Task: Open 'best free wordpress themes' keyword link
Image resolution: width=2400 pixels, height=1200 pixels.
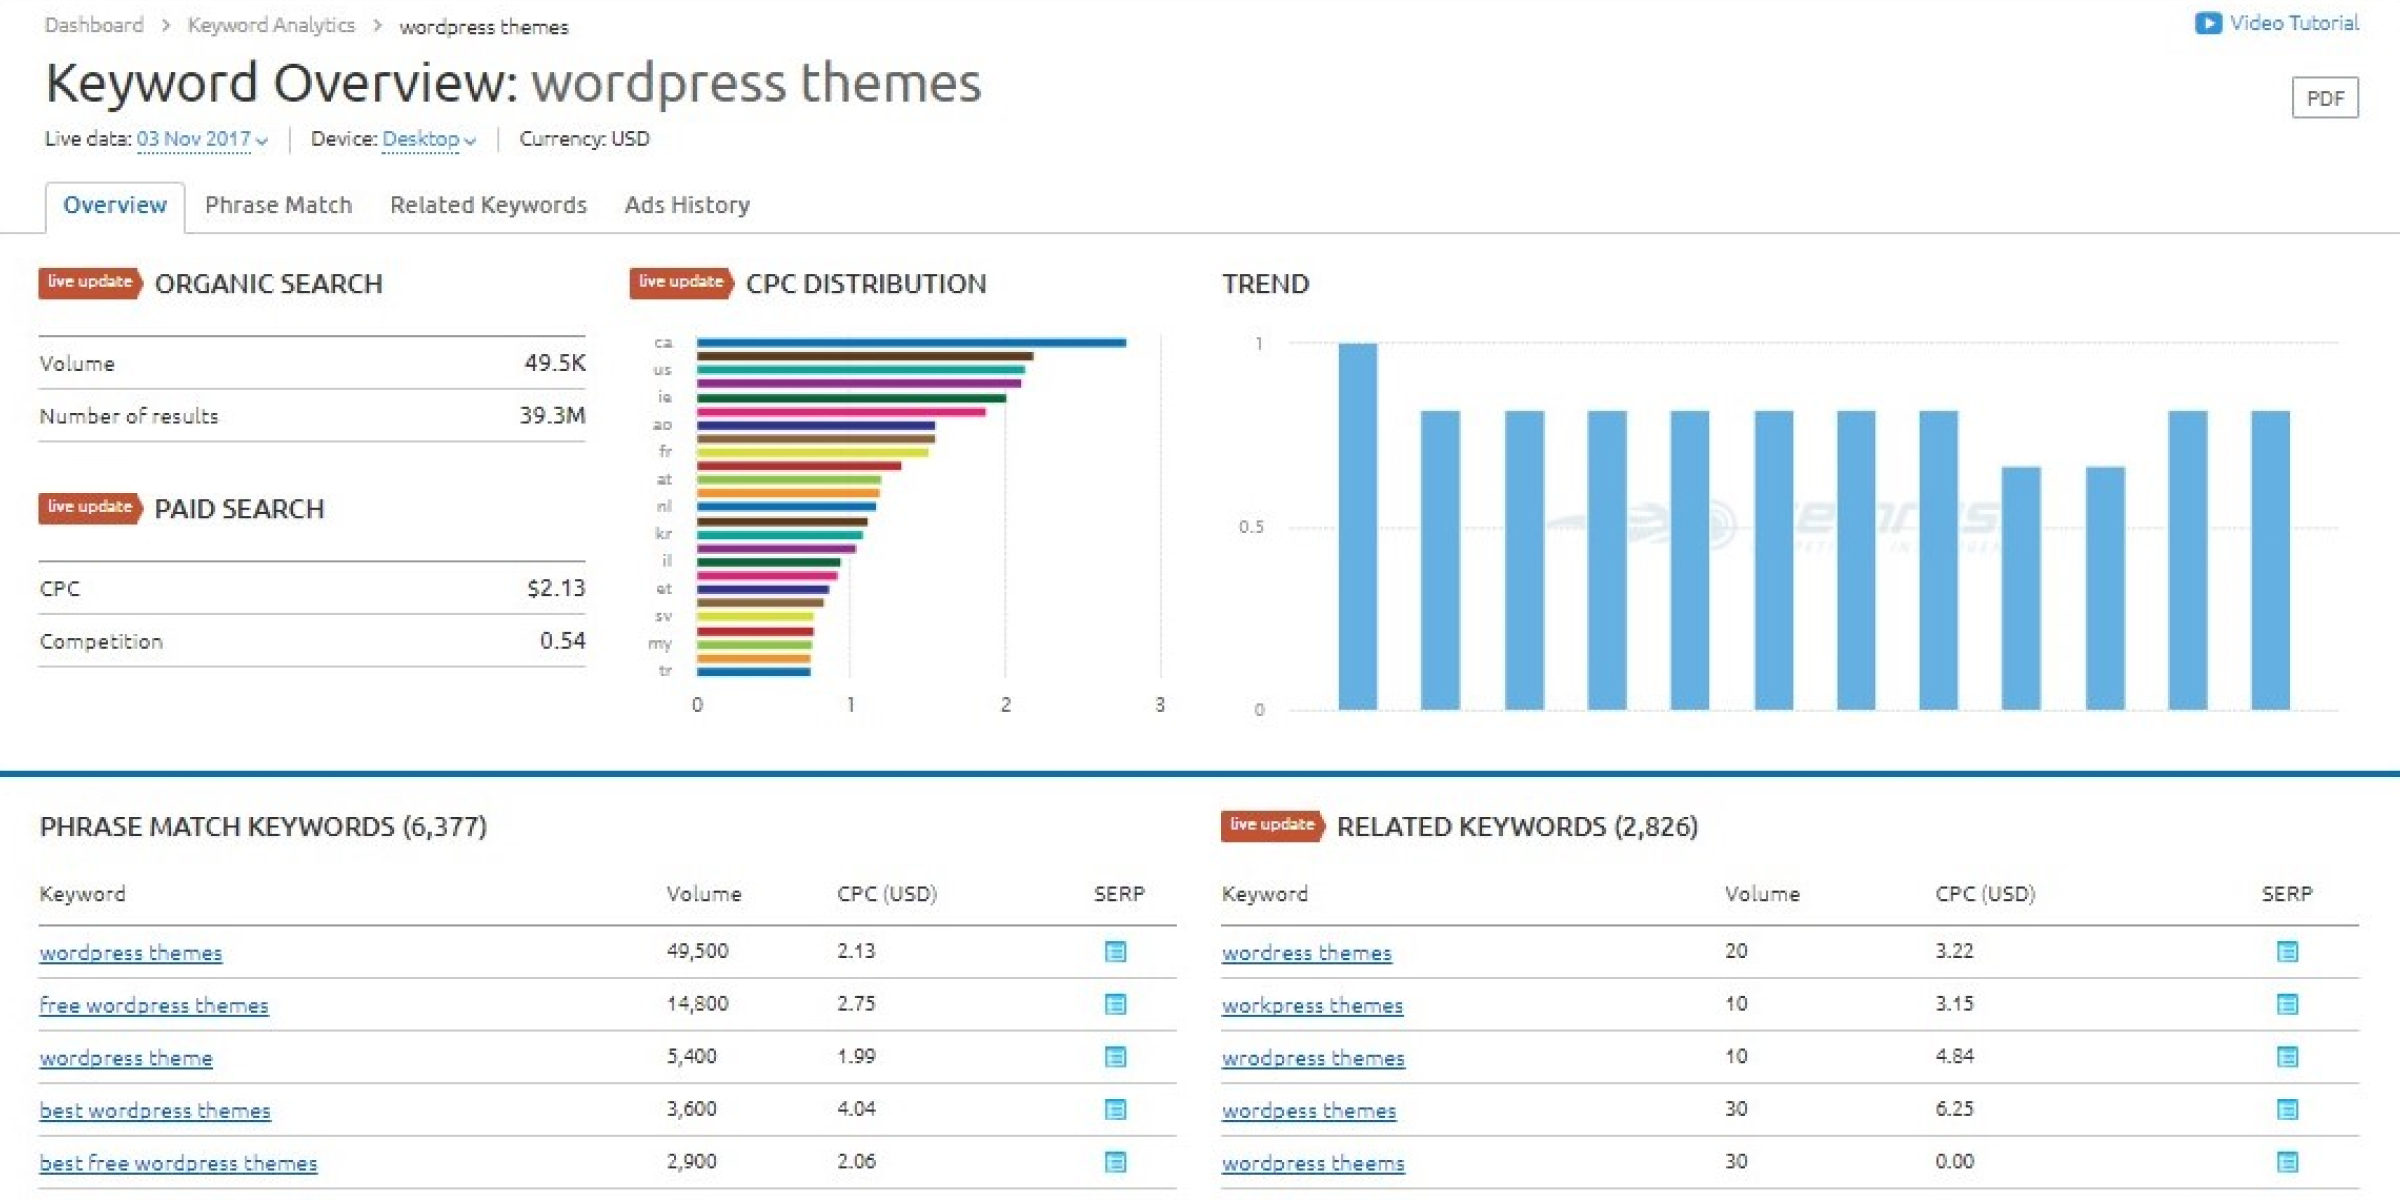Action: [x=178, y=1163]
